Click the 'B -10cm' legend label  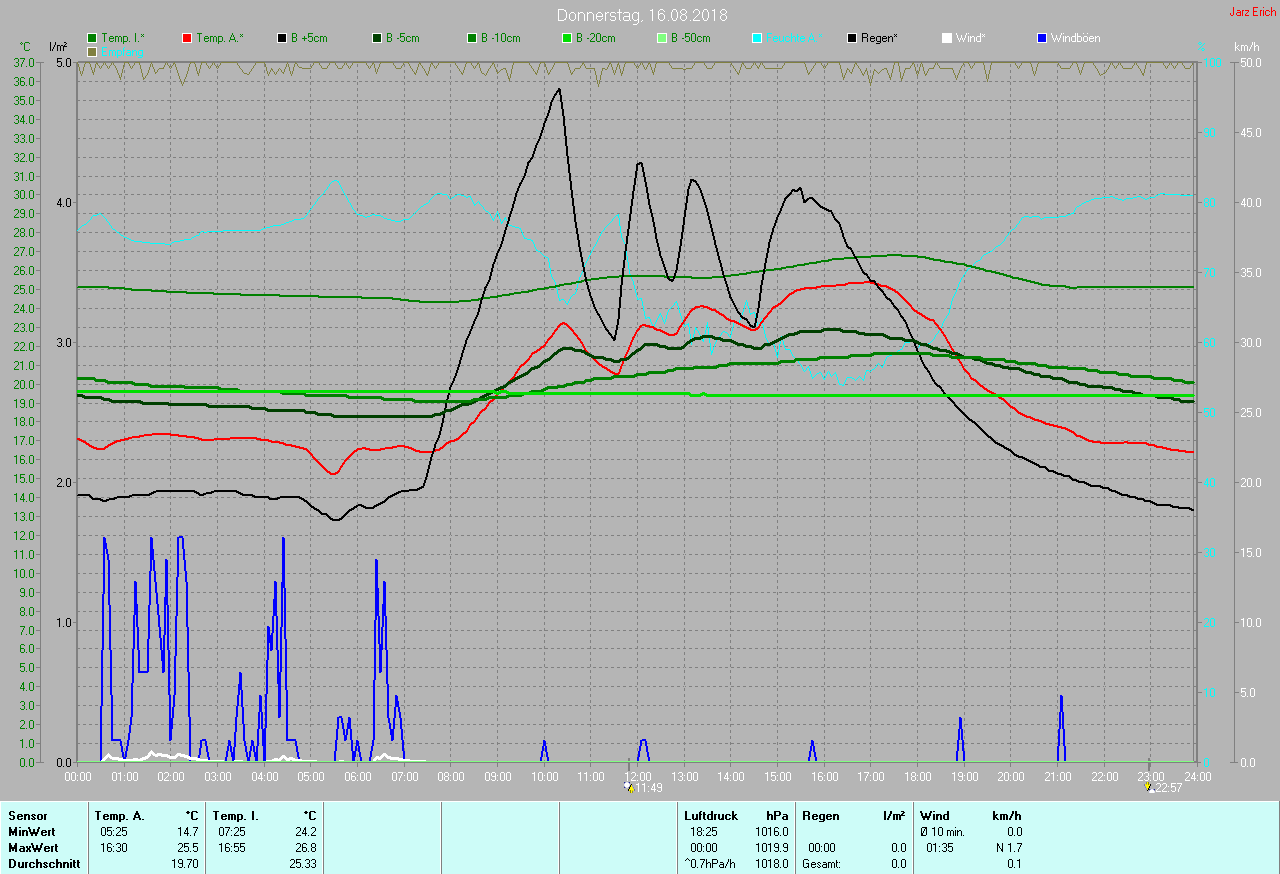pos(501,38)
